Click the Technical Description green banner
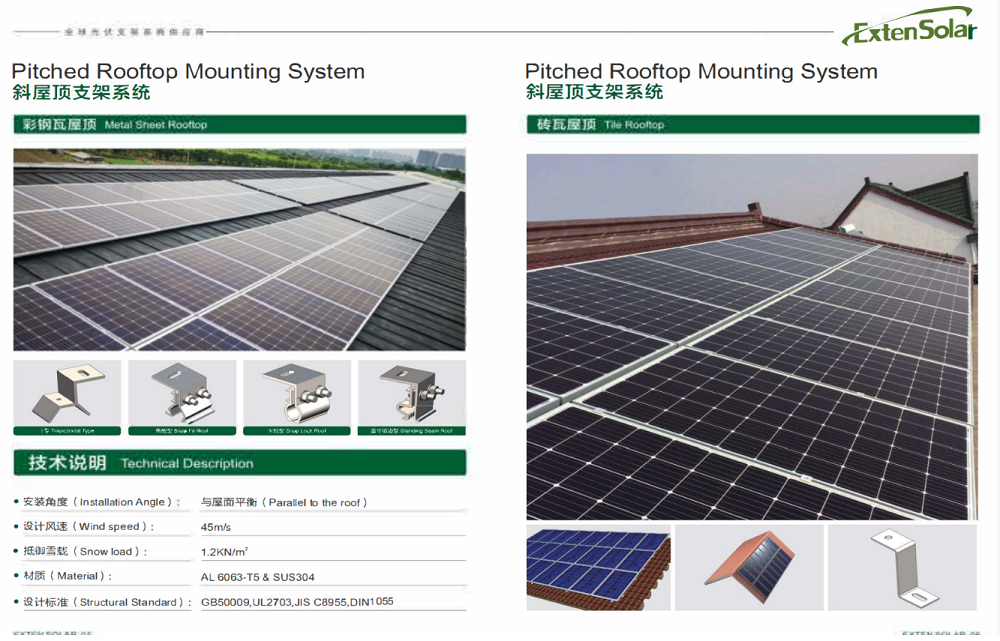This screenshot has height=641, width=1000. pyautogui.click(x=239, y=463)
